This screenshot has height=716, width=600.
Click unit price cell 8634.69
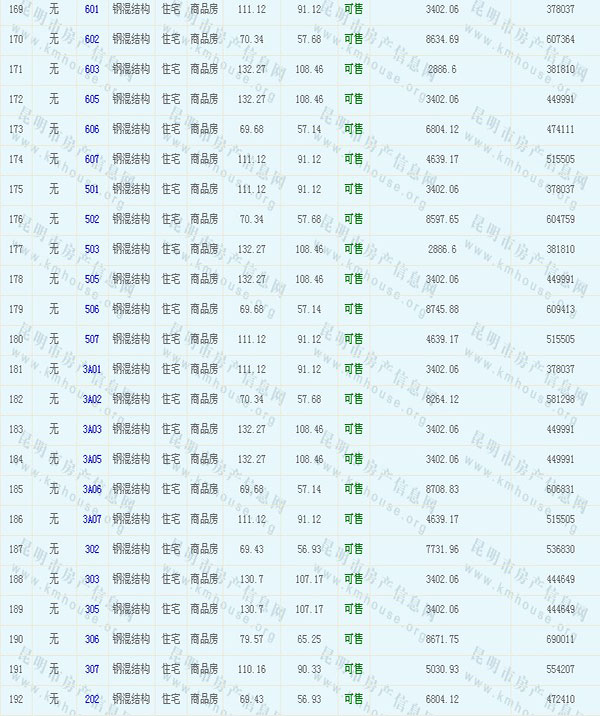[x=441, y=39]
